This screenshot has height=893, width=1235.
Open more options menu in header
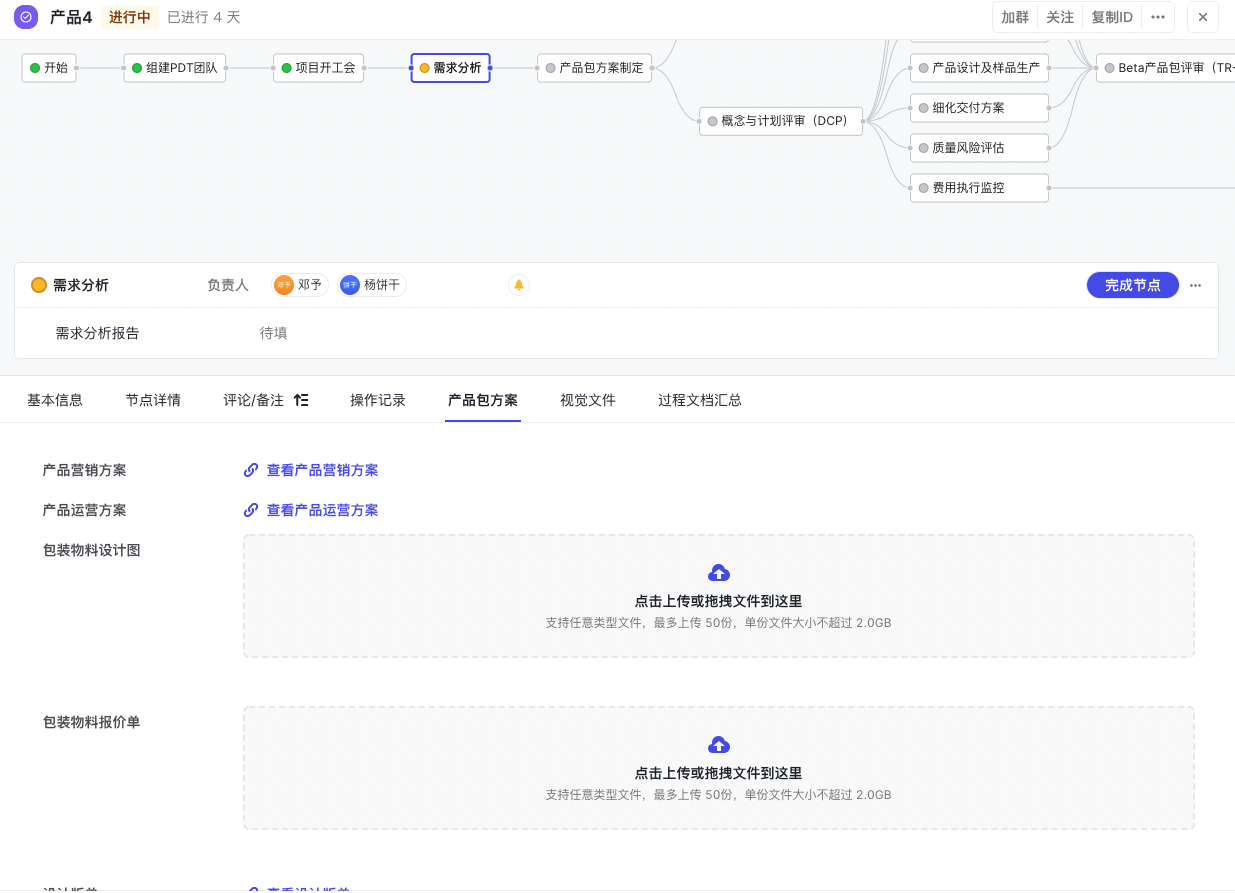click(x=1157, y=17)
